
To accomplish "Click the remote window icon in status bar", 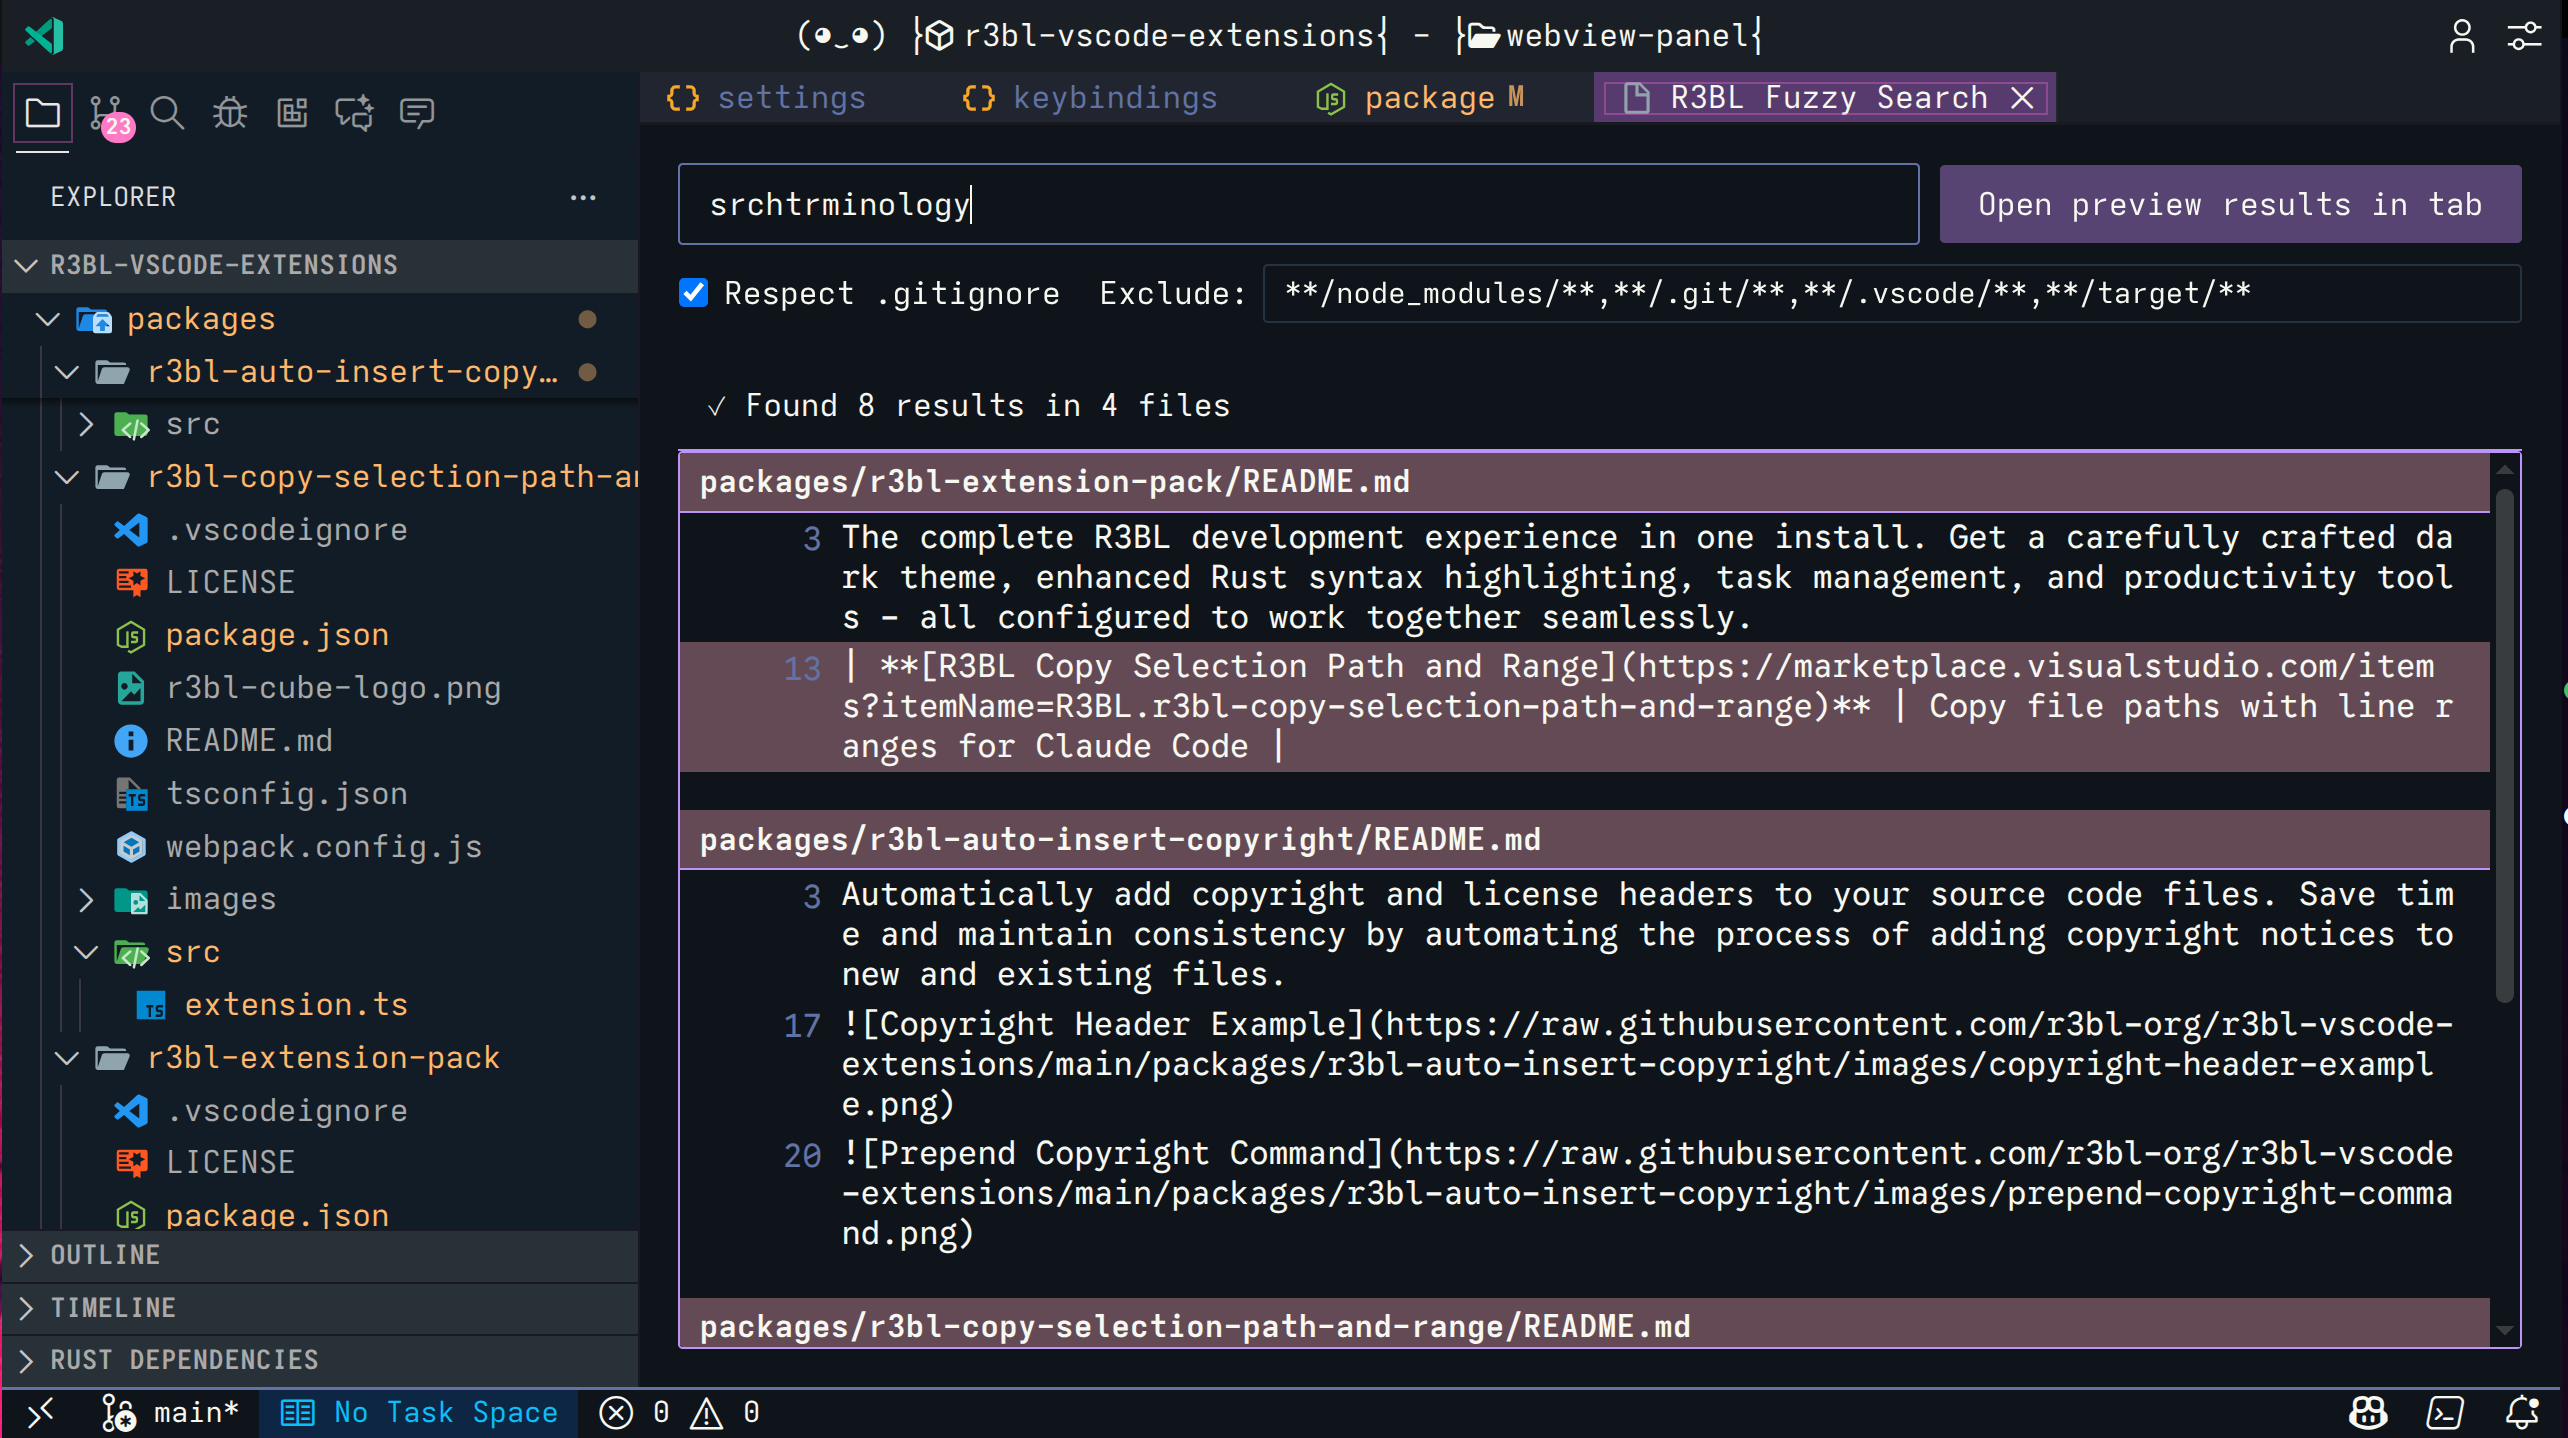I will click(40, 1412).
